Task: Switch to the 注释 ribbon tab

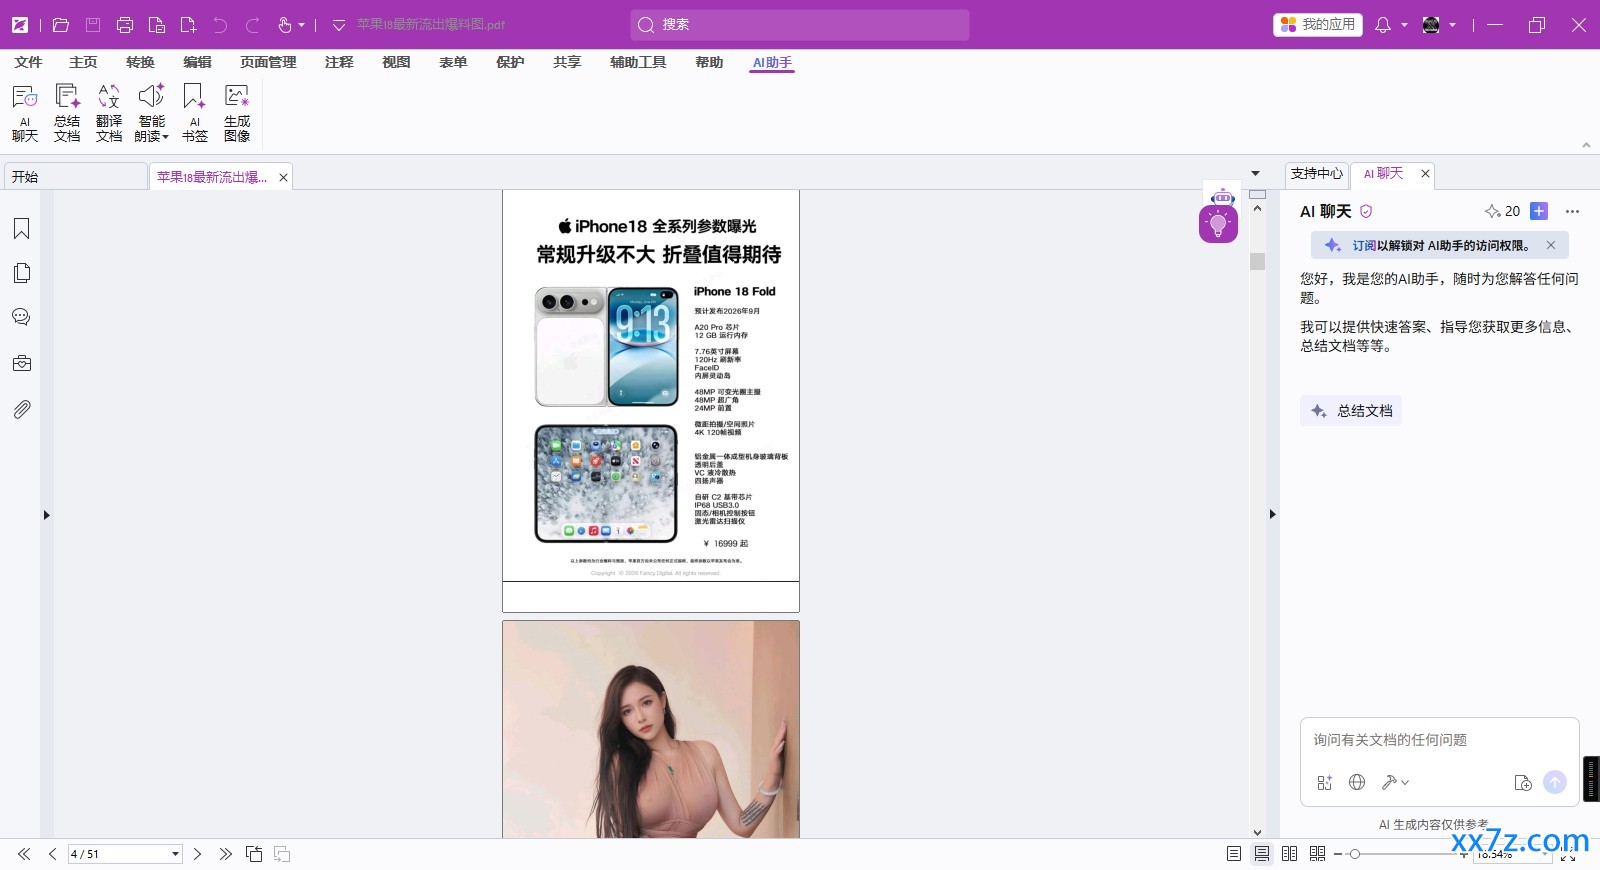Action: (339, 62)
